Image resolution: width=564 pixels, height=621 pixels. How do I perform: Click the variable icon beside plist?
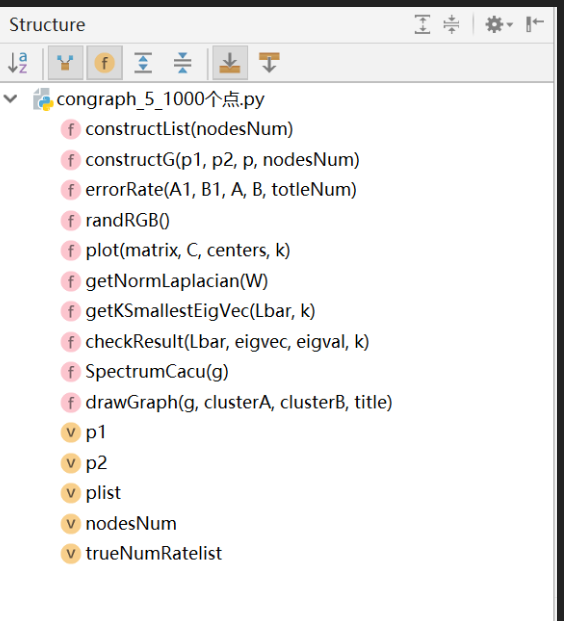click(71, 493)
